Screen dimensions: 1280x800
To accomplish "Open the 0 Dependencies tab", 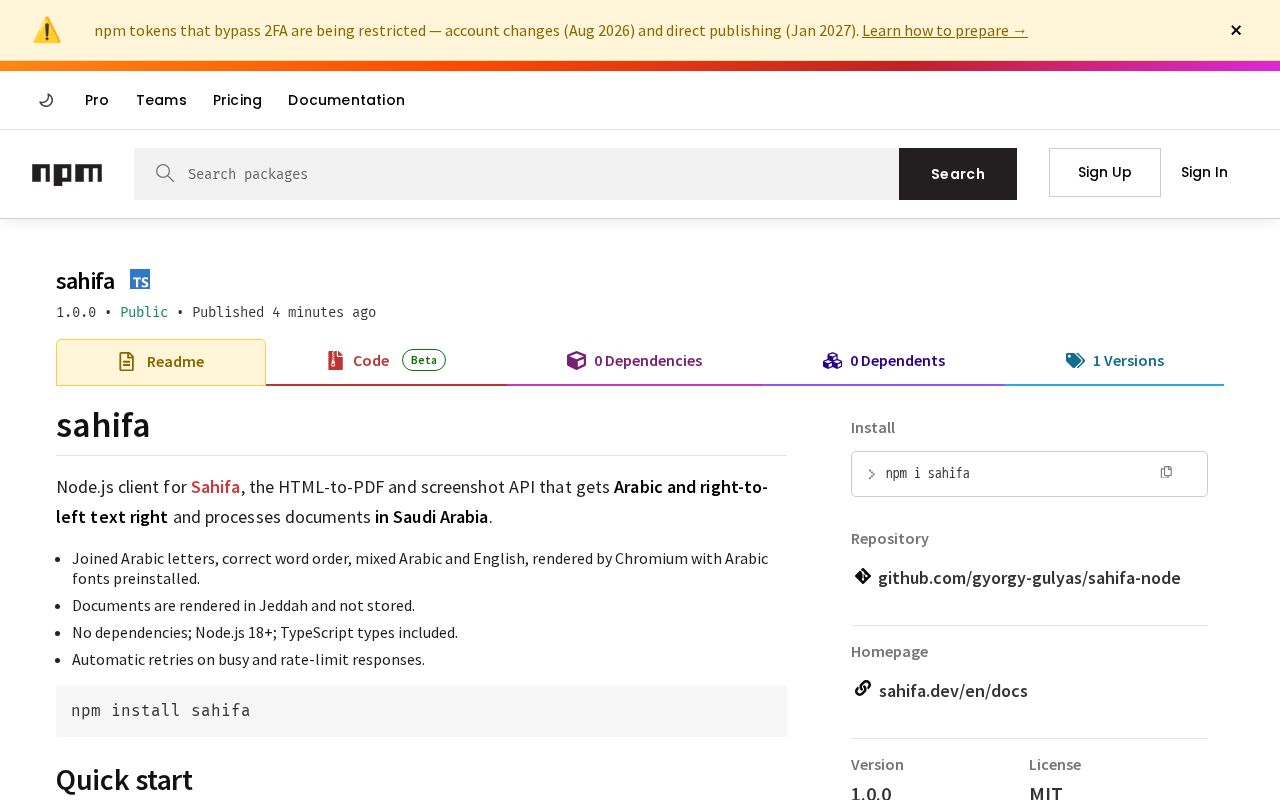I will 634,361.
